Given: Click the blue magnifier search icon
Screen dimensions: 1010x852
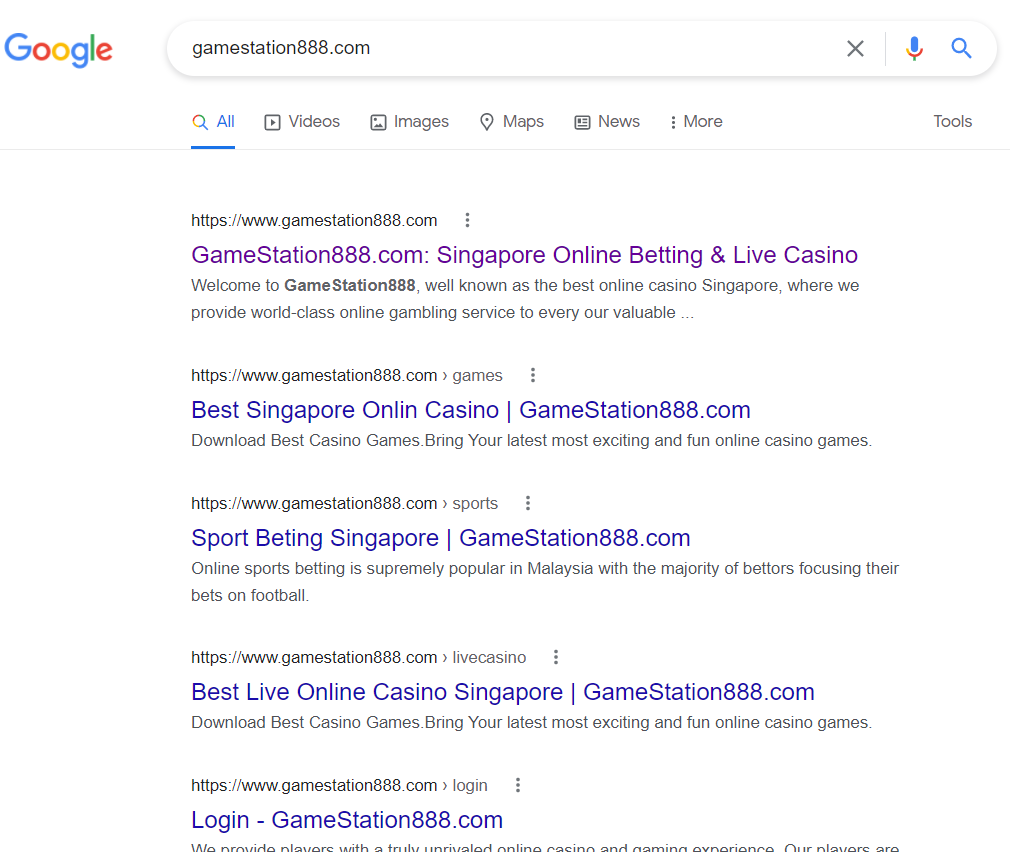Looking at the screenshot, I should click(961, 48).
